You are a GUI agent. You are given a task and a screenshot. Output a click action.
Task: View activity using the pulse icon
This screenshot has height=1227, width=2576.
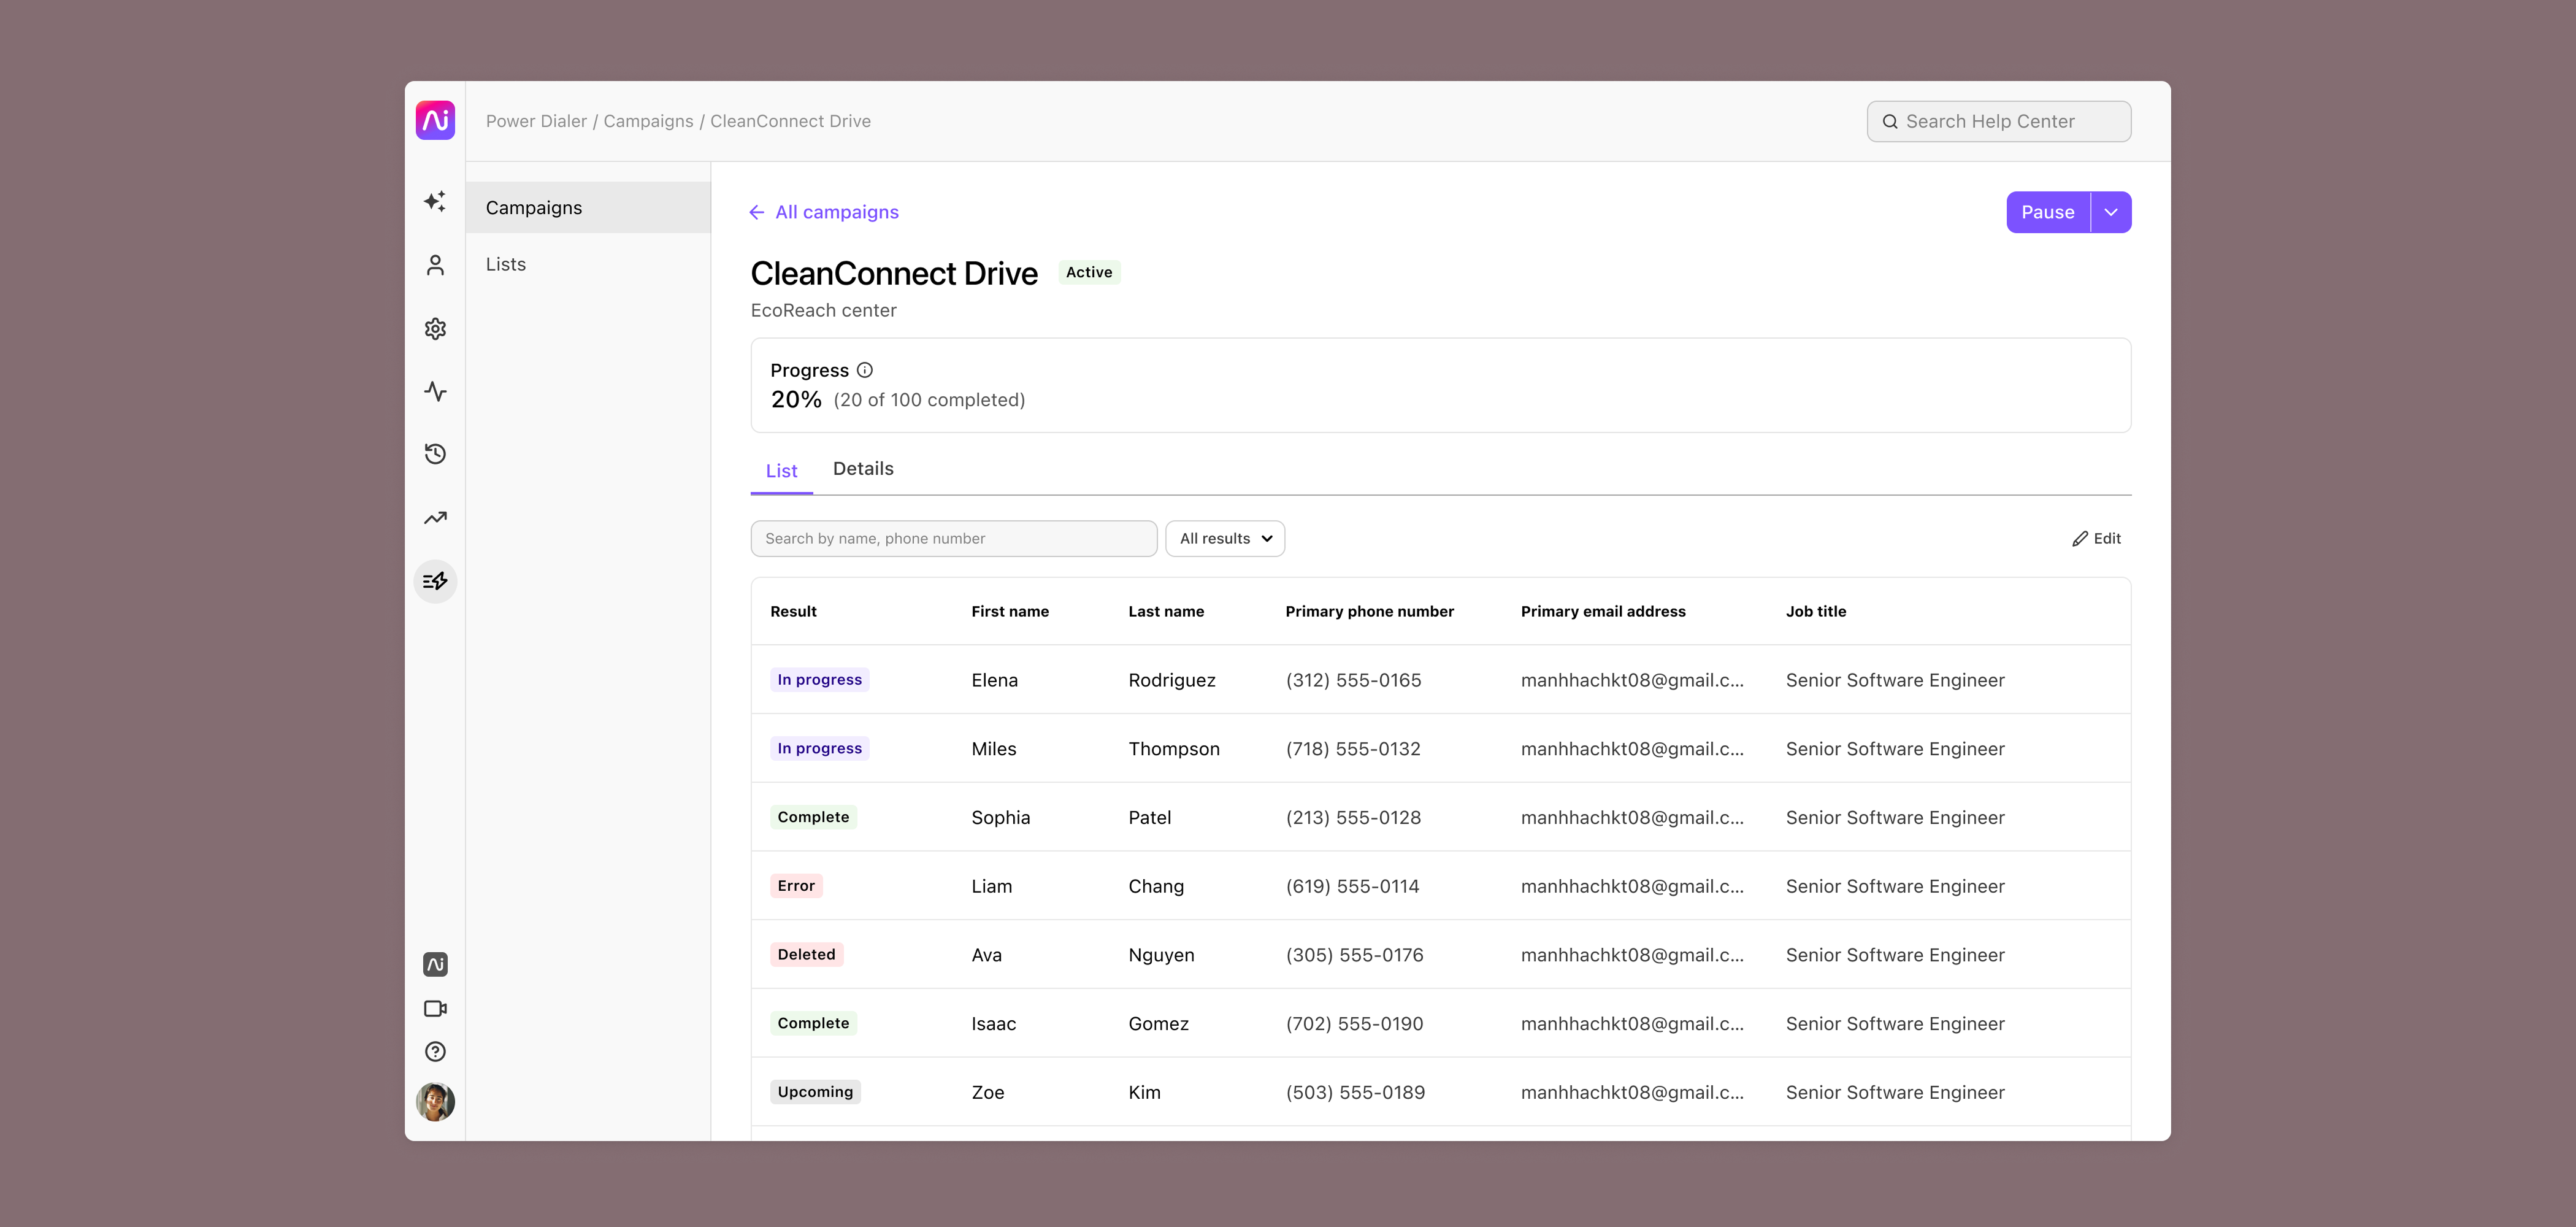tap(435, 391)
